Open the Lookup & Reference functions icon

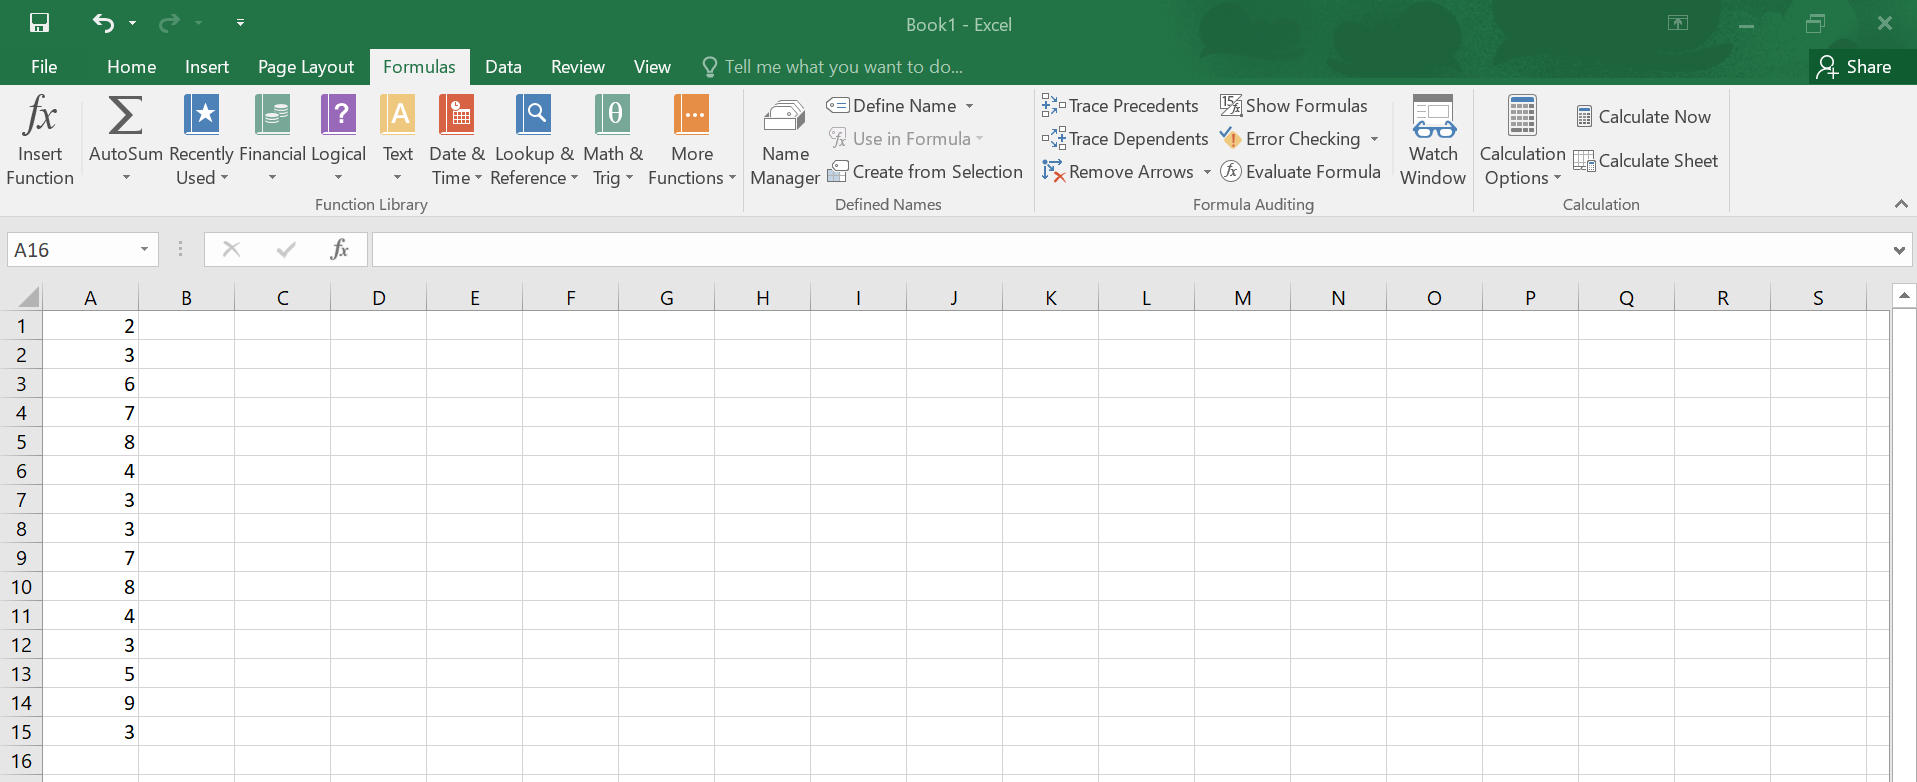pyautogui.click(x=534, y=115)
